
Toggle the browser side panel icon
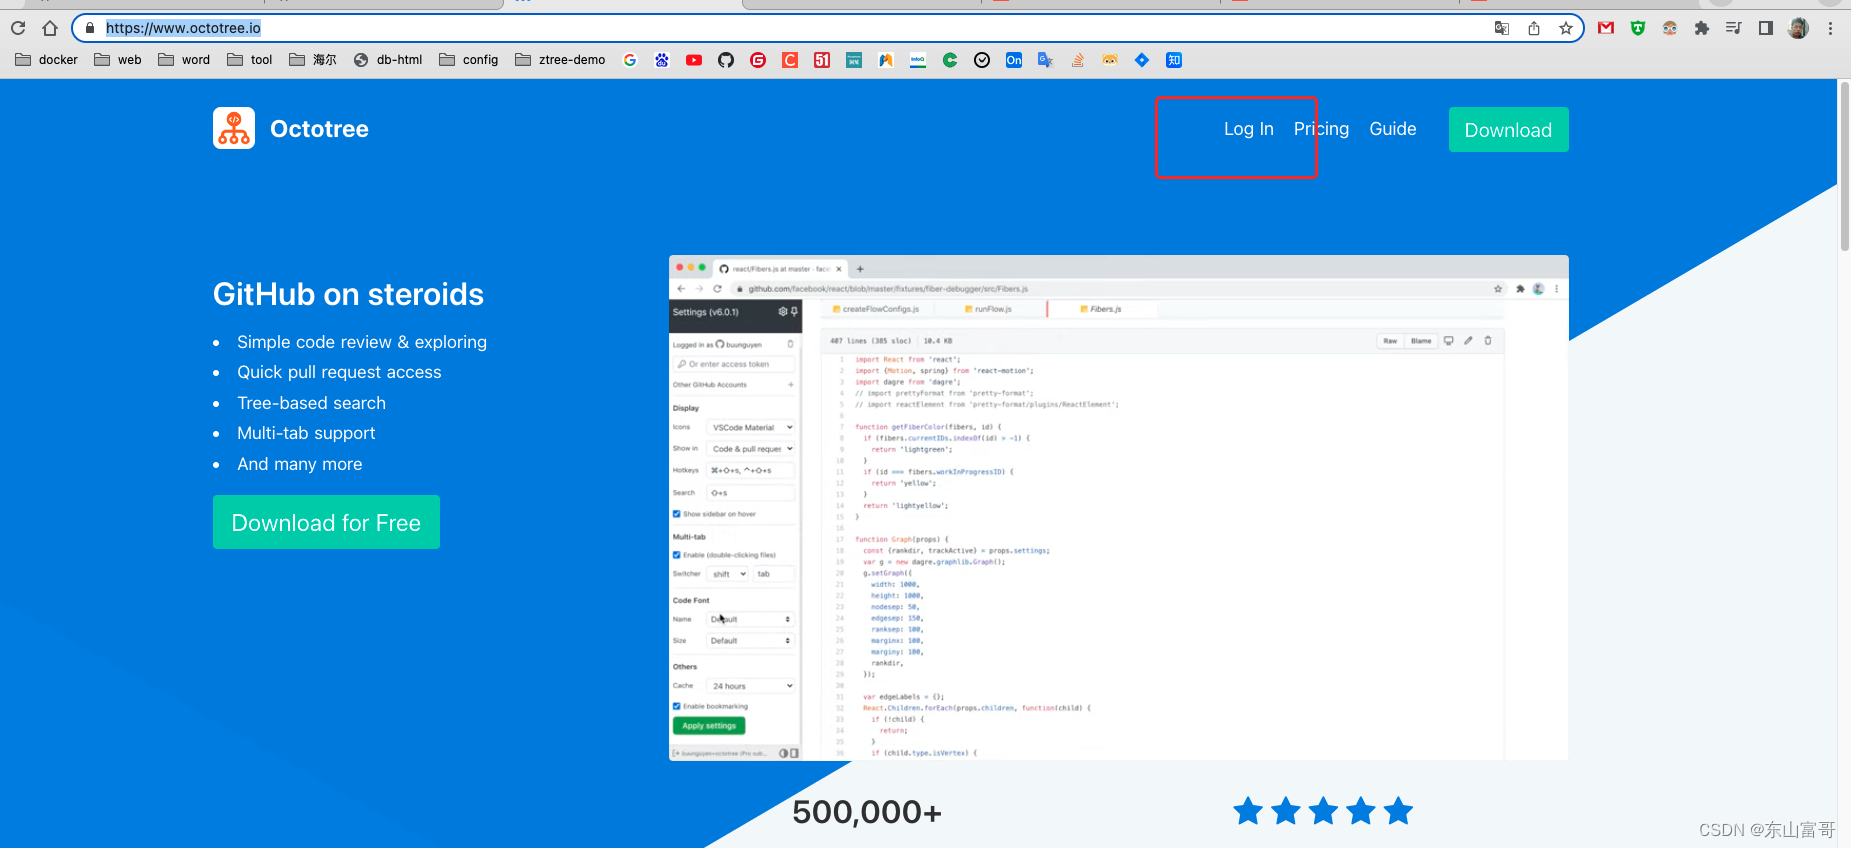tap(1766, 28)
